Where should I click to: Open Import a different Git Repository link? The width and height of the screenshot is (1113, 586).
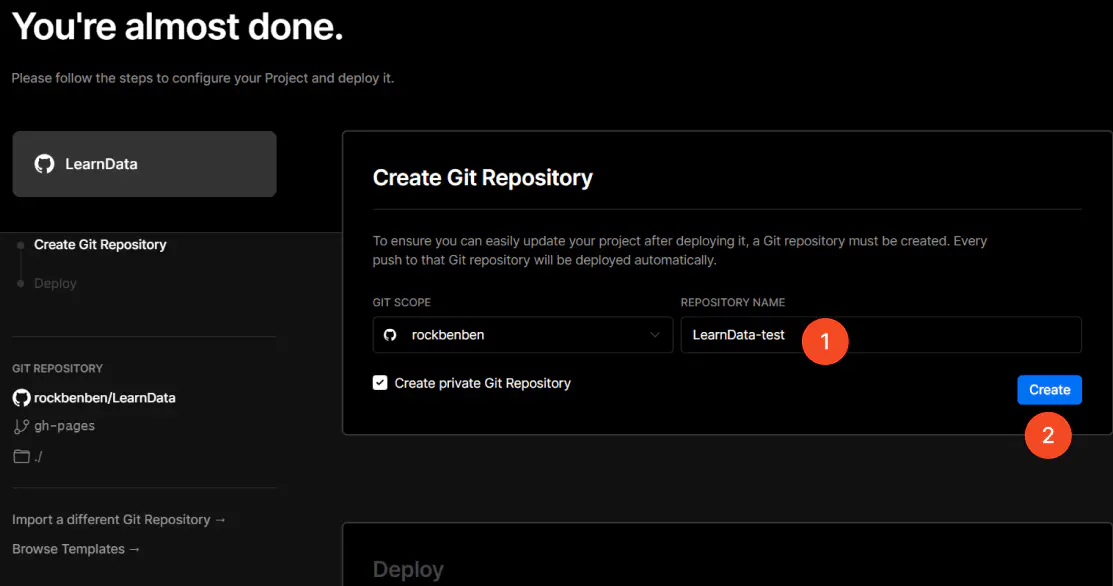coord(119,520)
